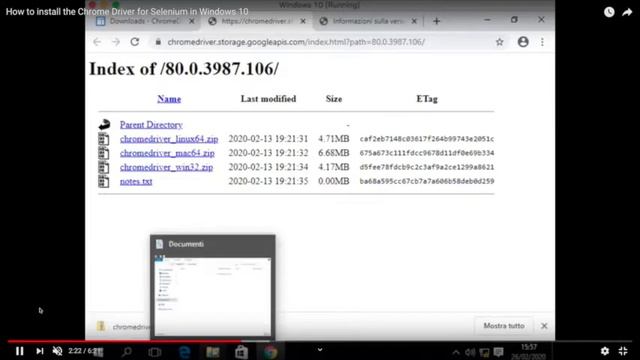Open the notes.txt file link

click(x=136, y=181)
